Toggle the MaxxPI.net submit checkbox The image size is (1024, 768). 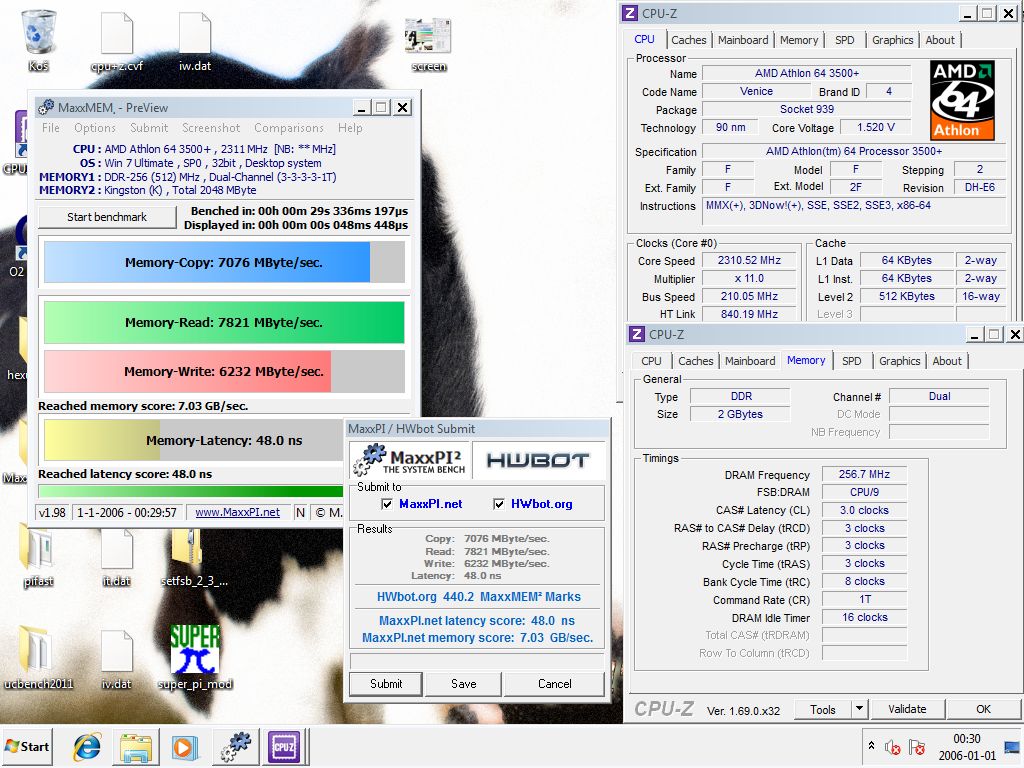click(387, 504)
